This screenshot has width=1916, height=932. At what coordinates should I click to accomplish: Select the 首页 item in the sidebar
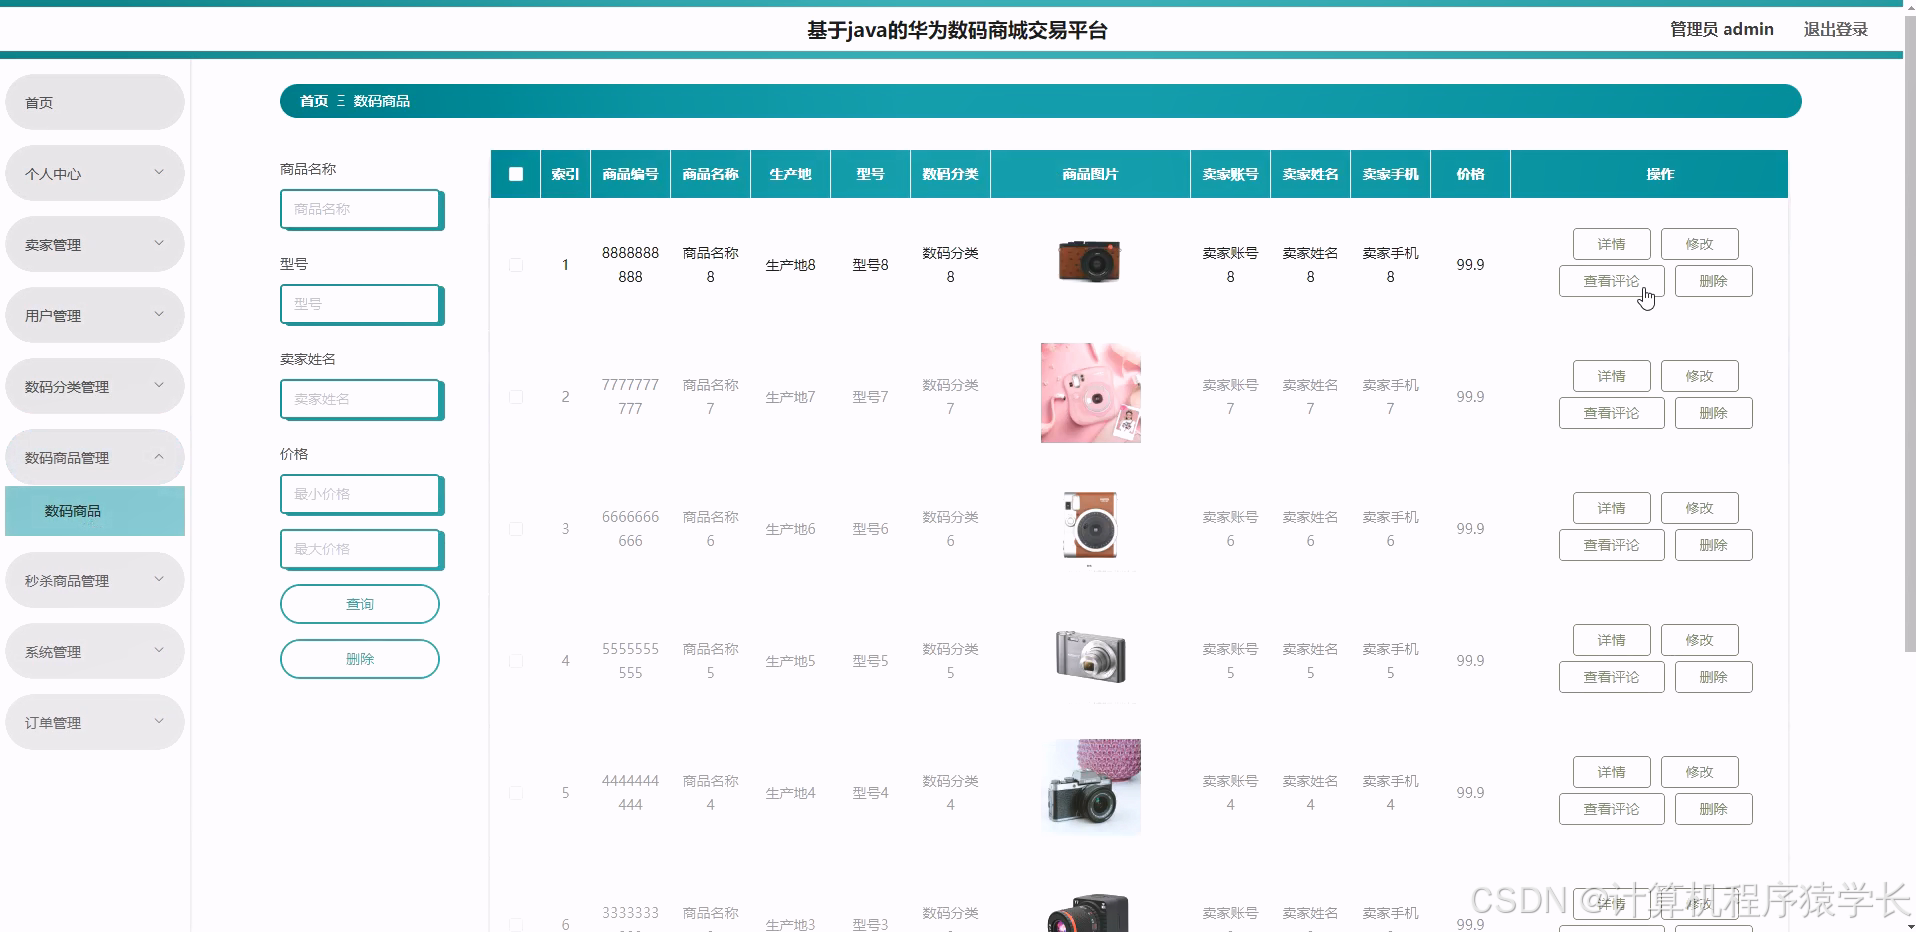94,101
